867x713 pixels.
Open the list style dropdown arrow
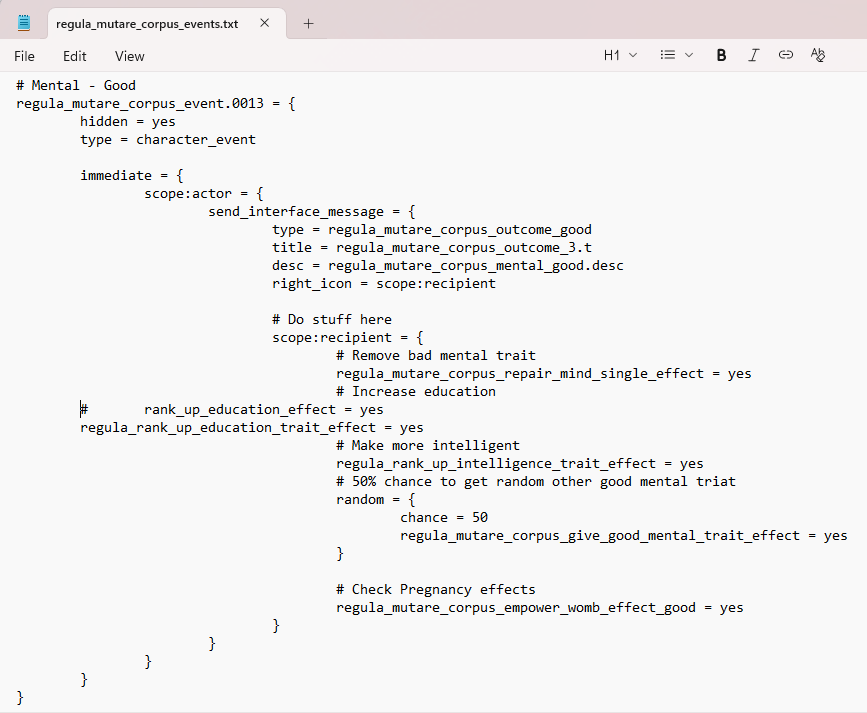(689, 55)
